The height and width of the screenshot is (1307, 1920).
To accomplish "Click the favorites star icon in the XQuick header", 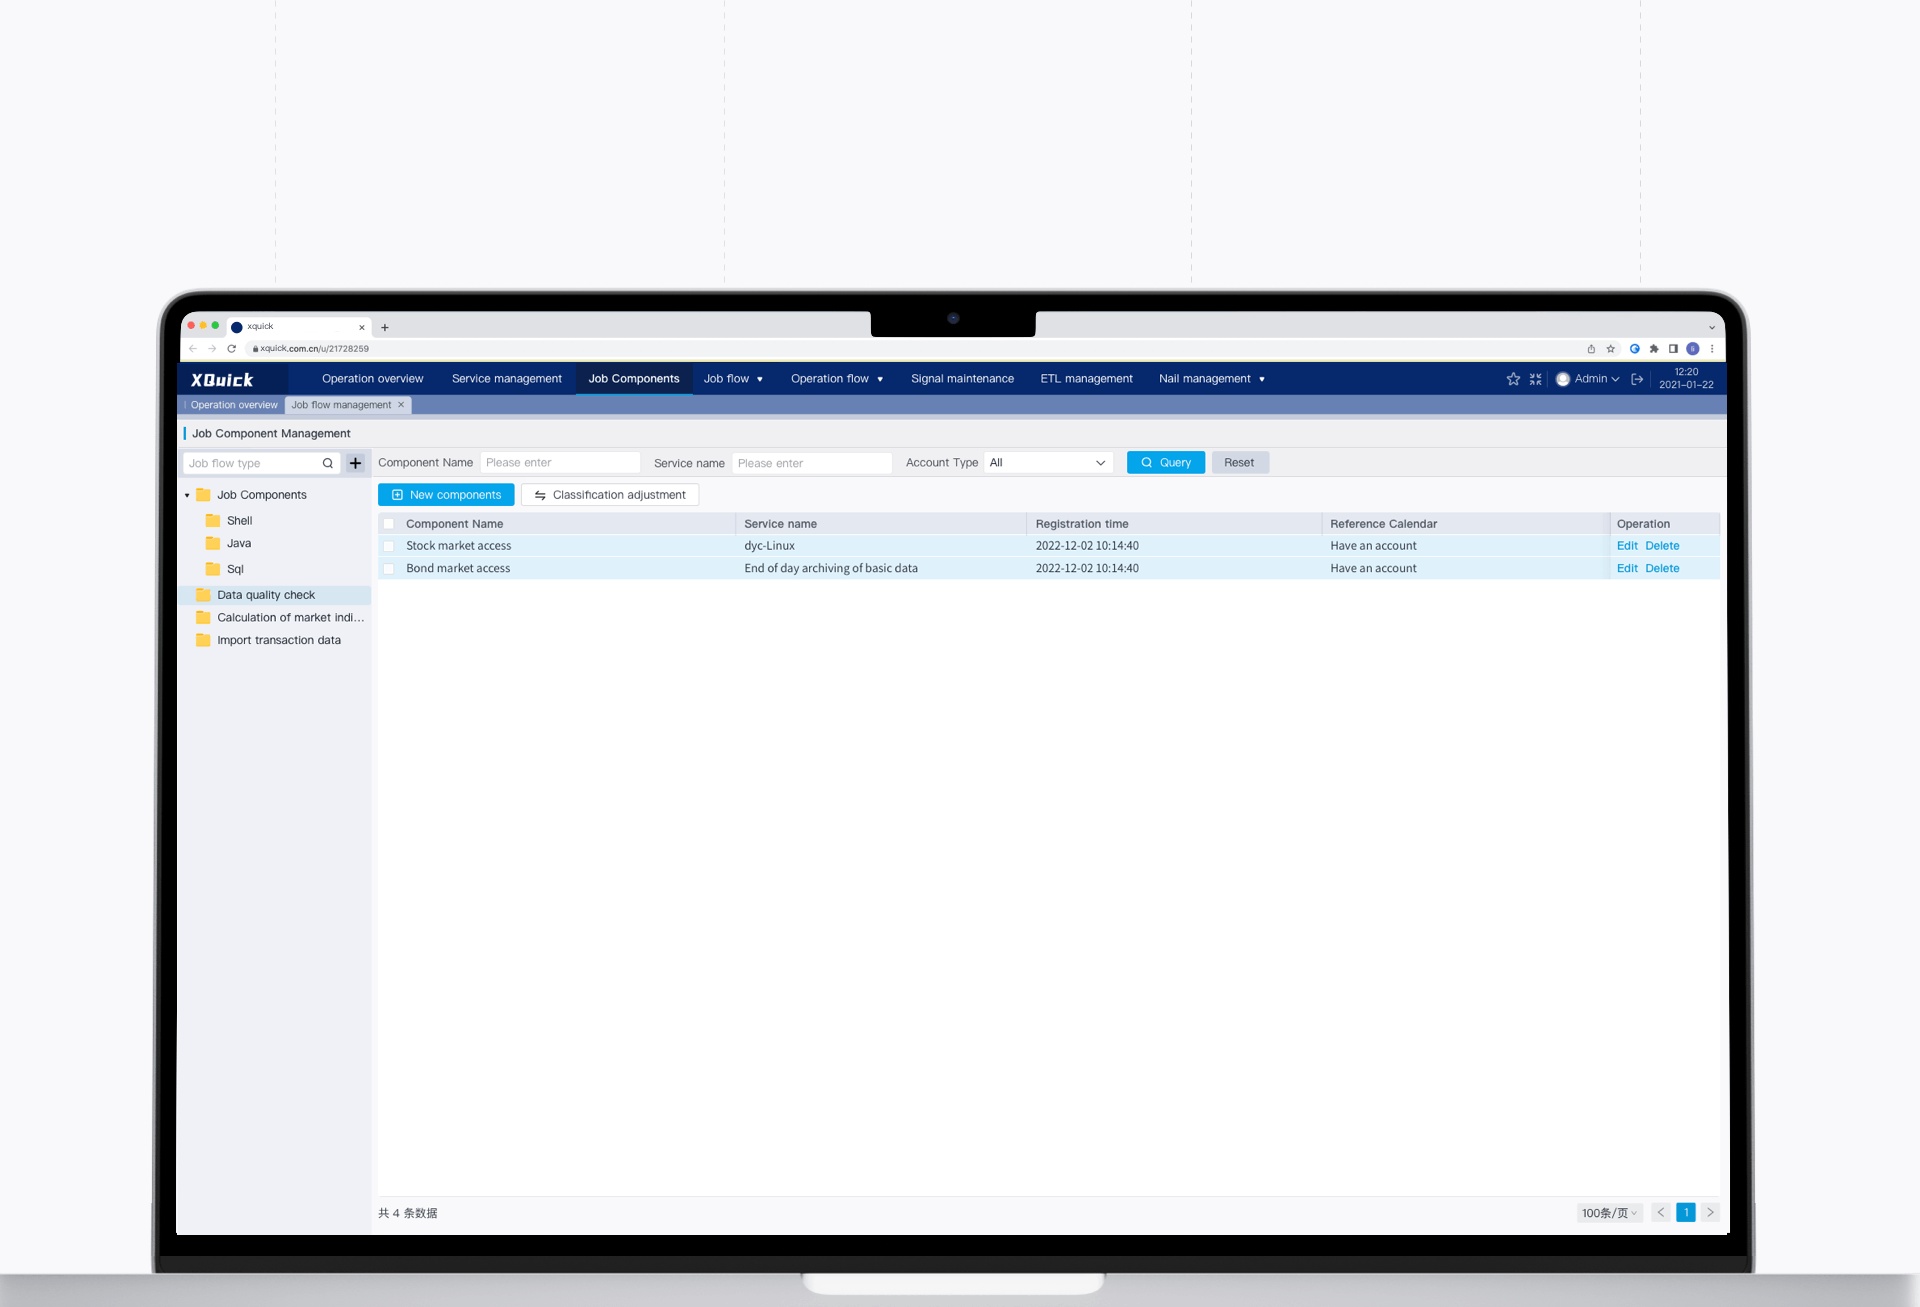I will click(x=1513, y=379).
